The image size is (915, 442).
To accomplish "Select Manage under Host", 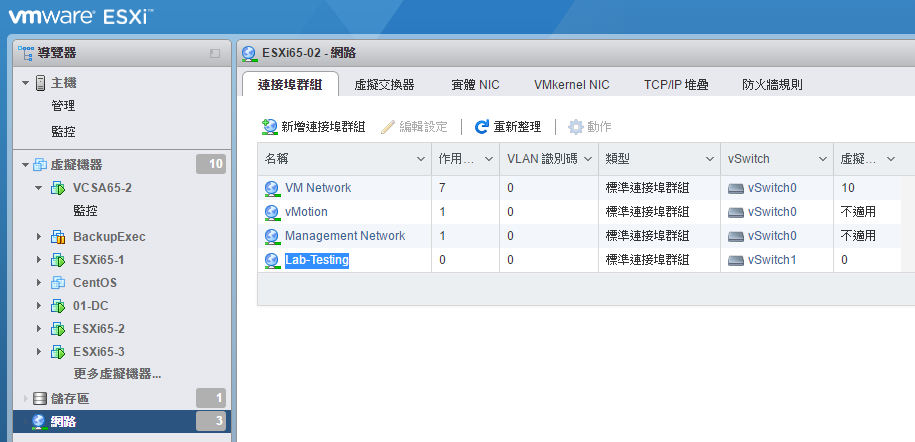I will (x=63, y=106).
